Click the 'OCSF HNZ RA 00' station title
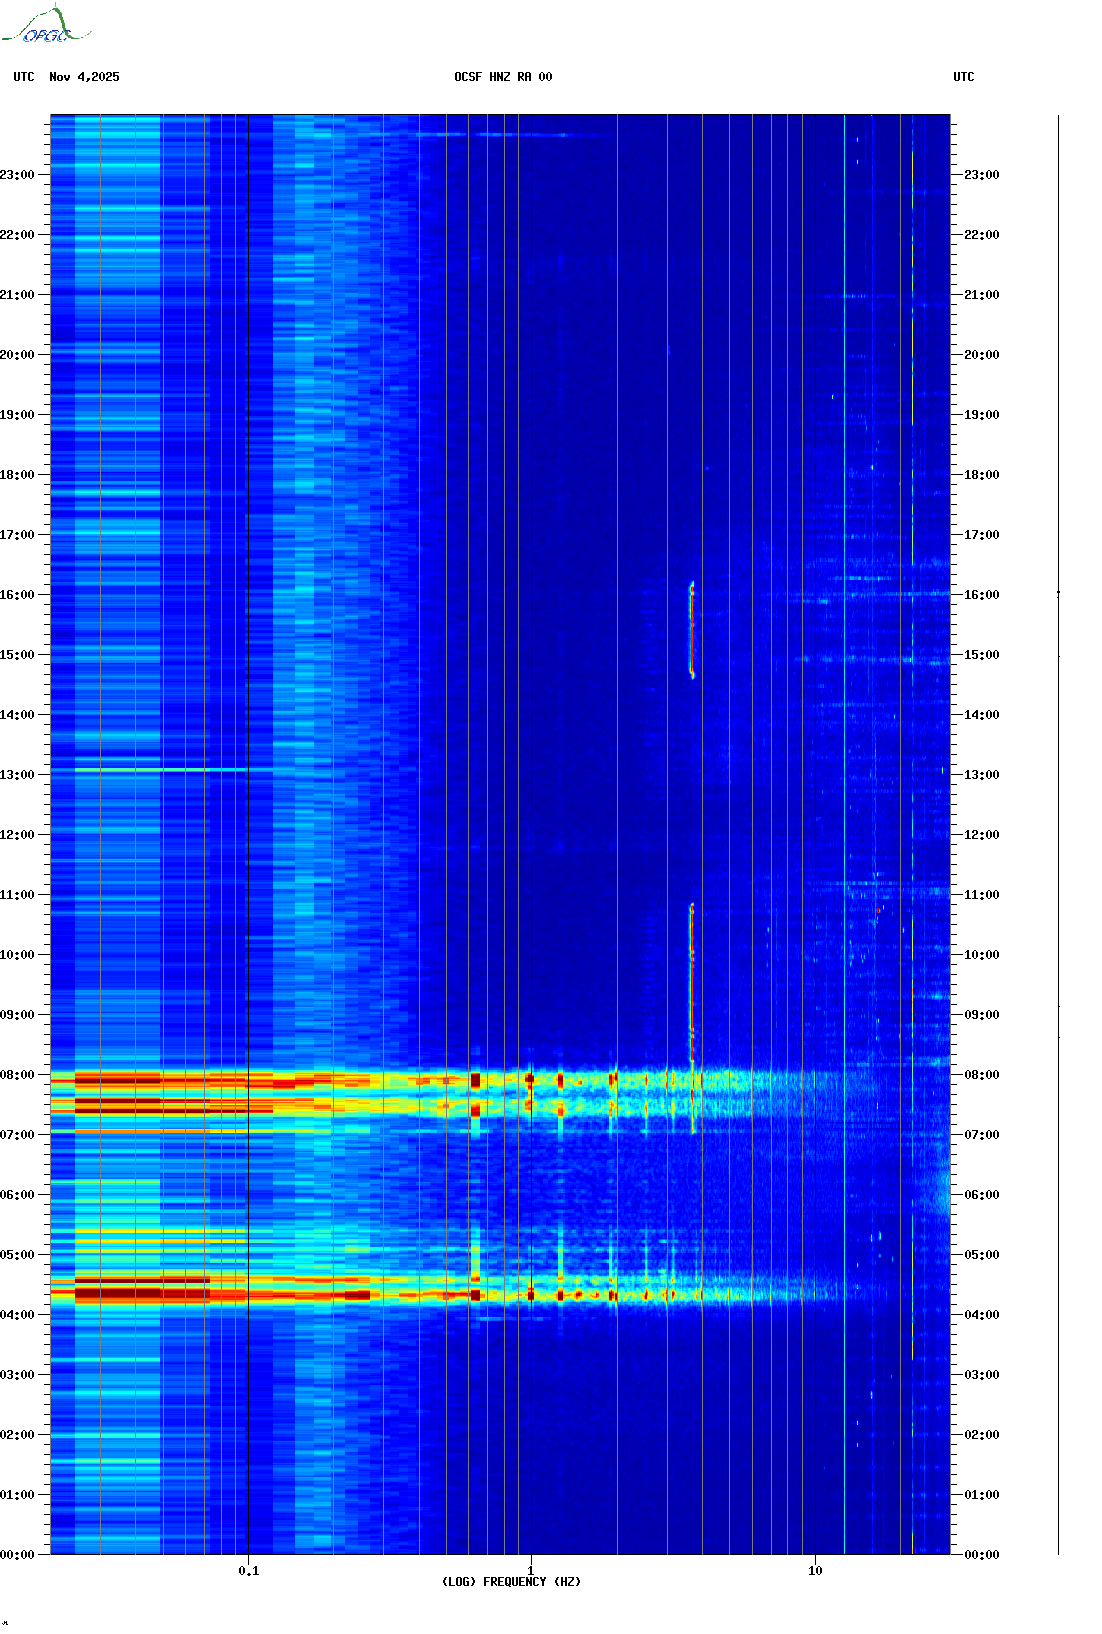Viewport: 1102px width, 1634px height. pos(503,77)
